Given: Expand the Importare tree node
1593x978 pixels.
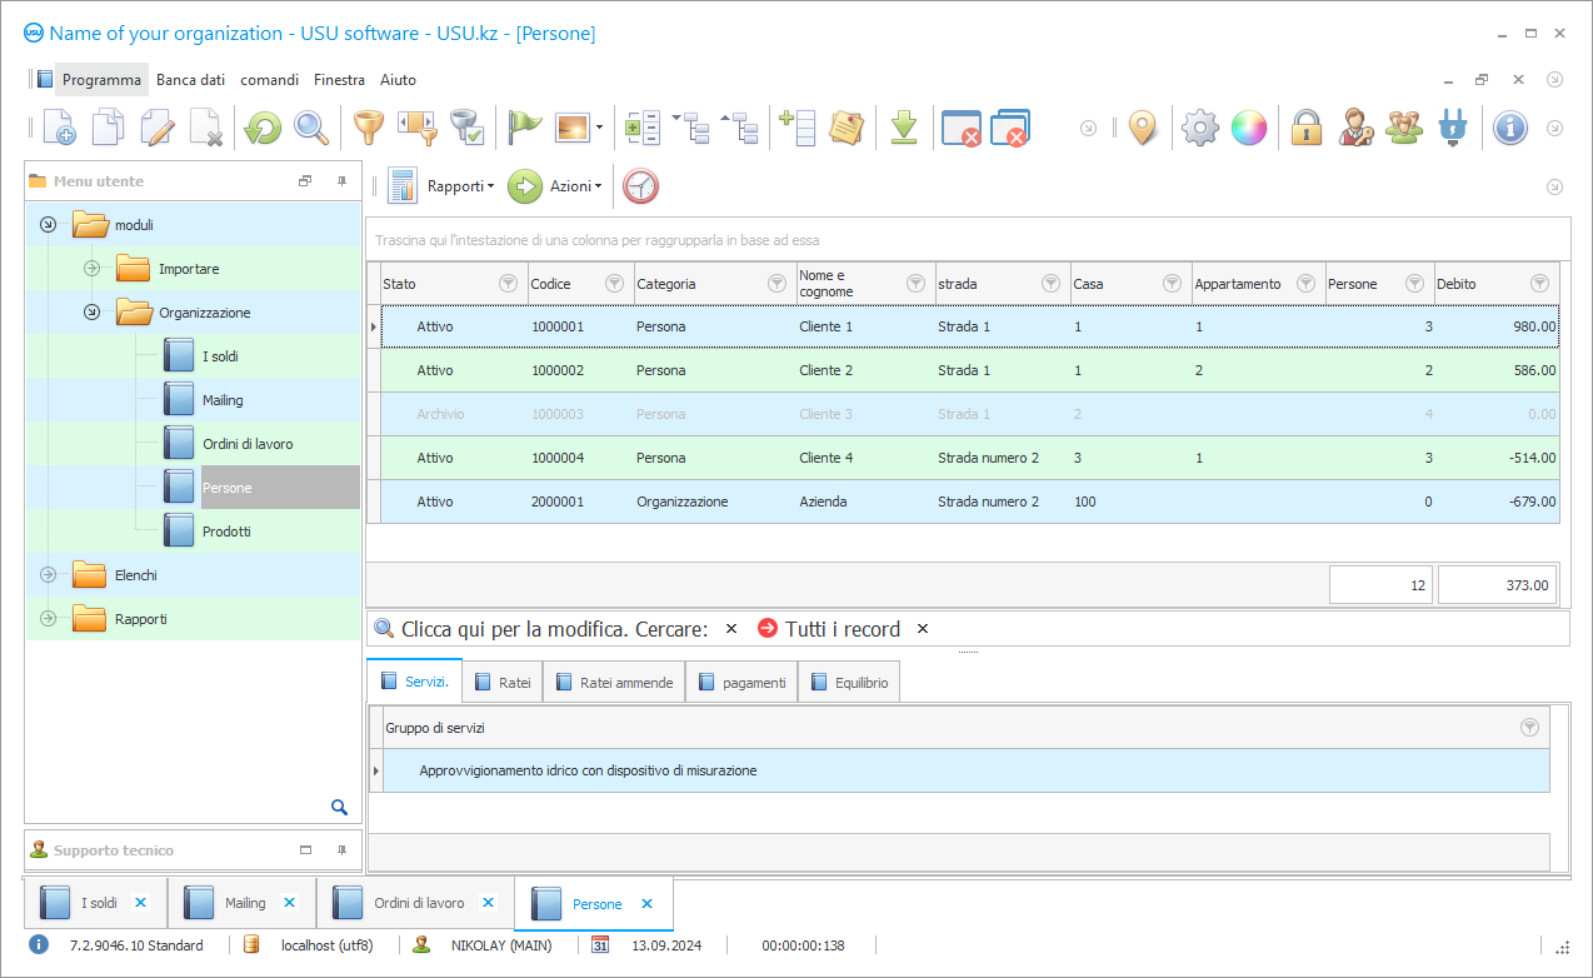Looking at the screenshot, I should point(92,268).
